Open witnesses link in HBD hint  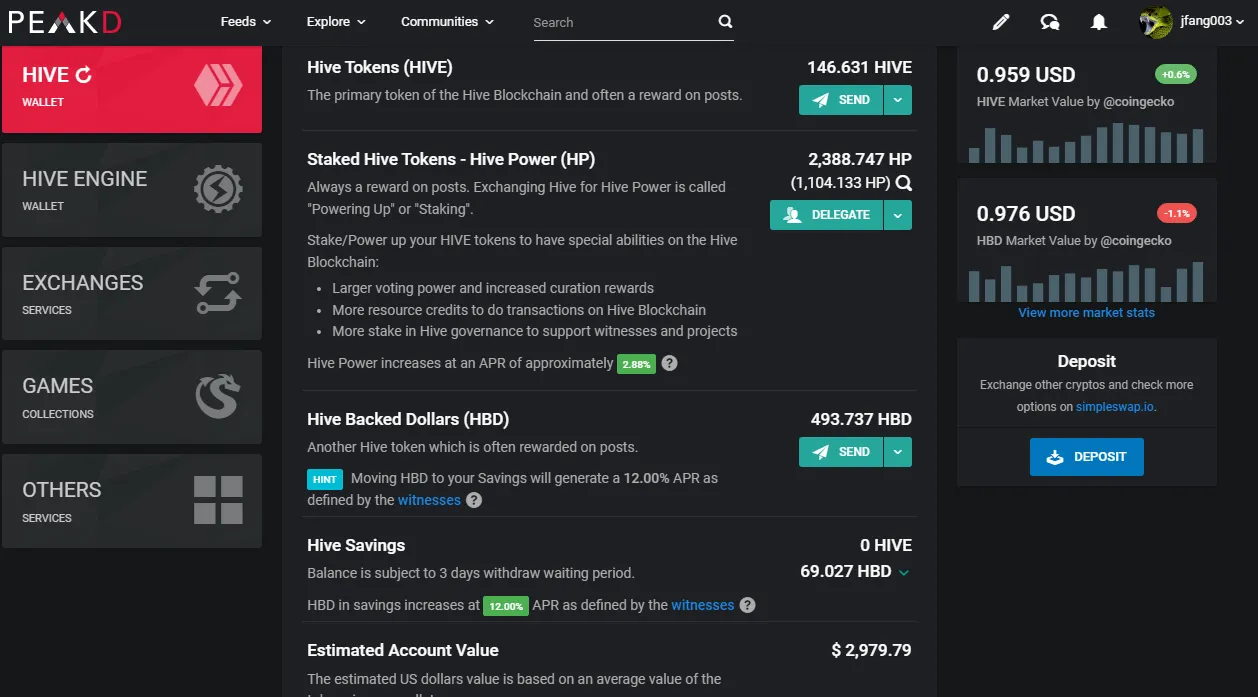[x=429, y=500]
